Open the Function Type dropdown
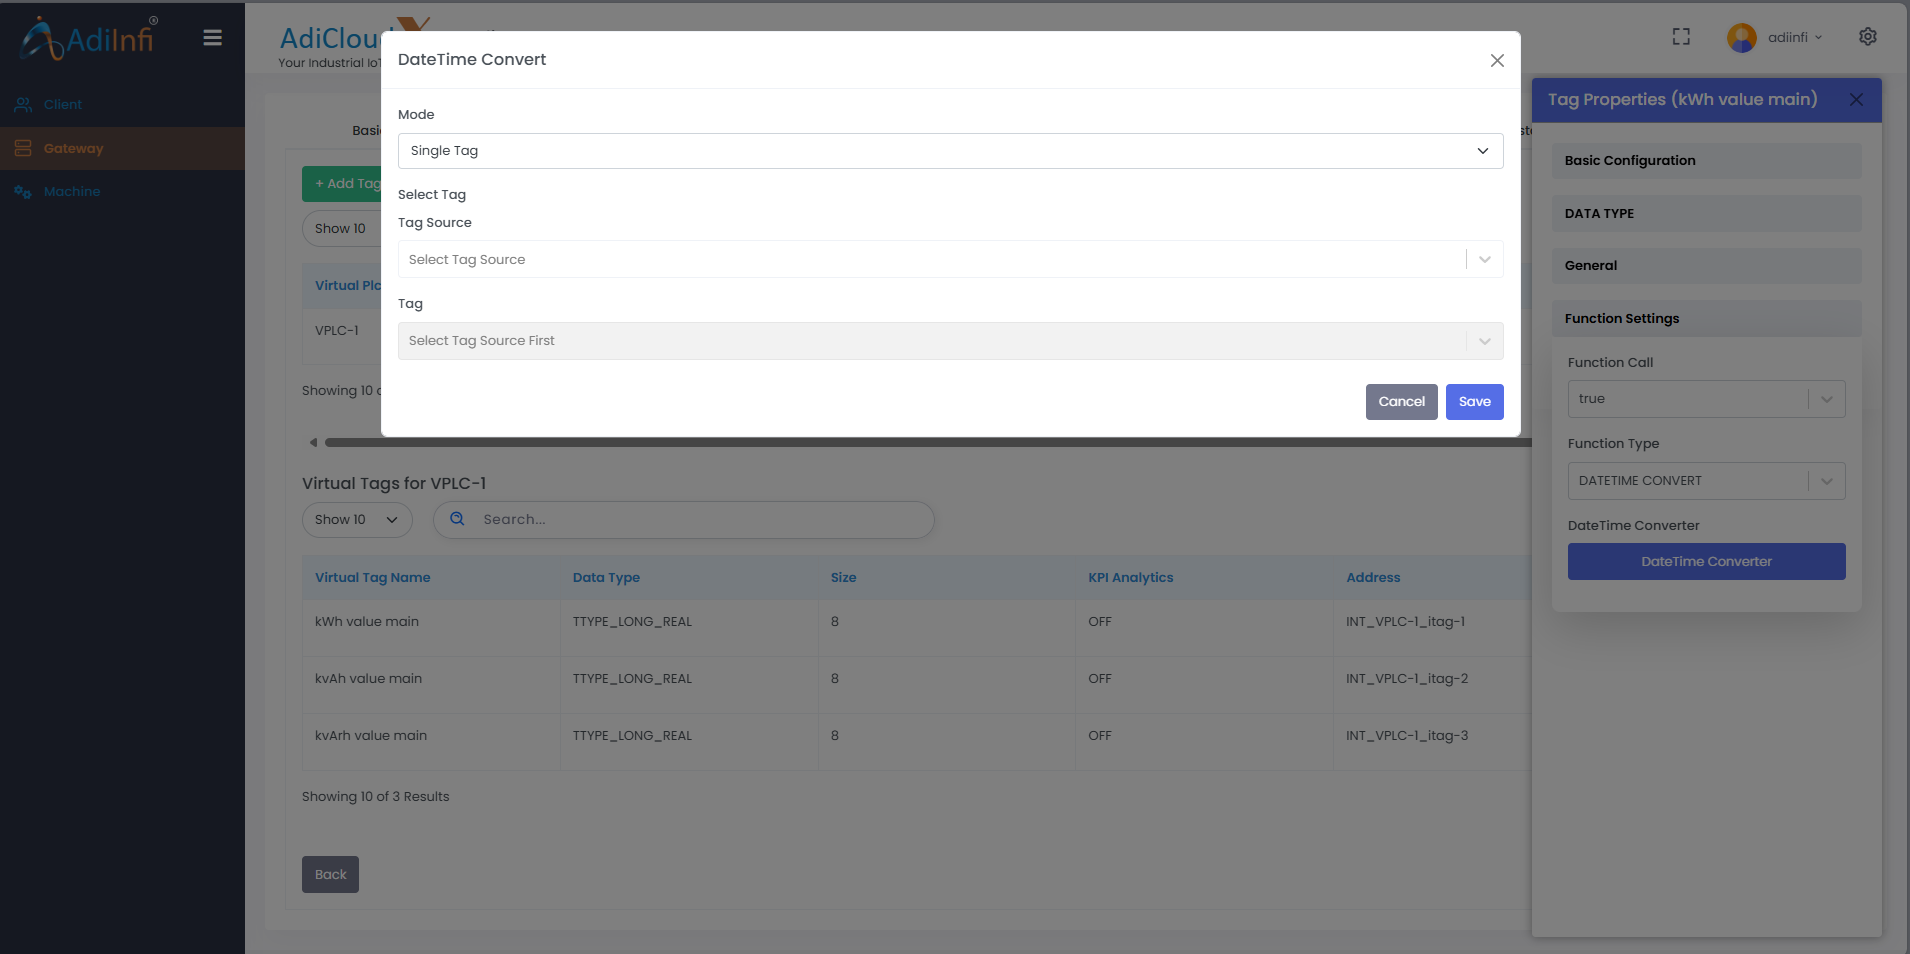1910x954 pixels. click(x=1705, y=481)
